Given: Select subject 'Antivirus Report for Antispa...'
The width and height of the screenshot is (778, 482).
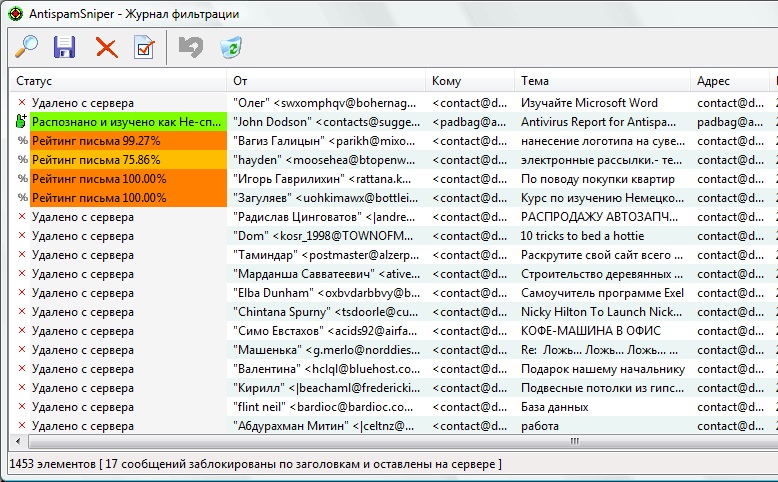Looking at the screenshot, I should click(598, 122).
